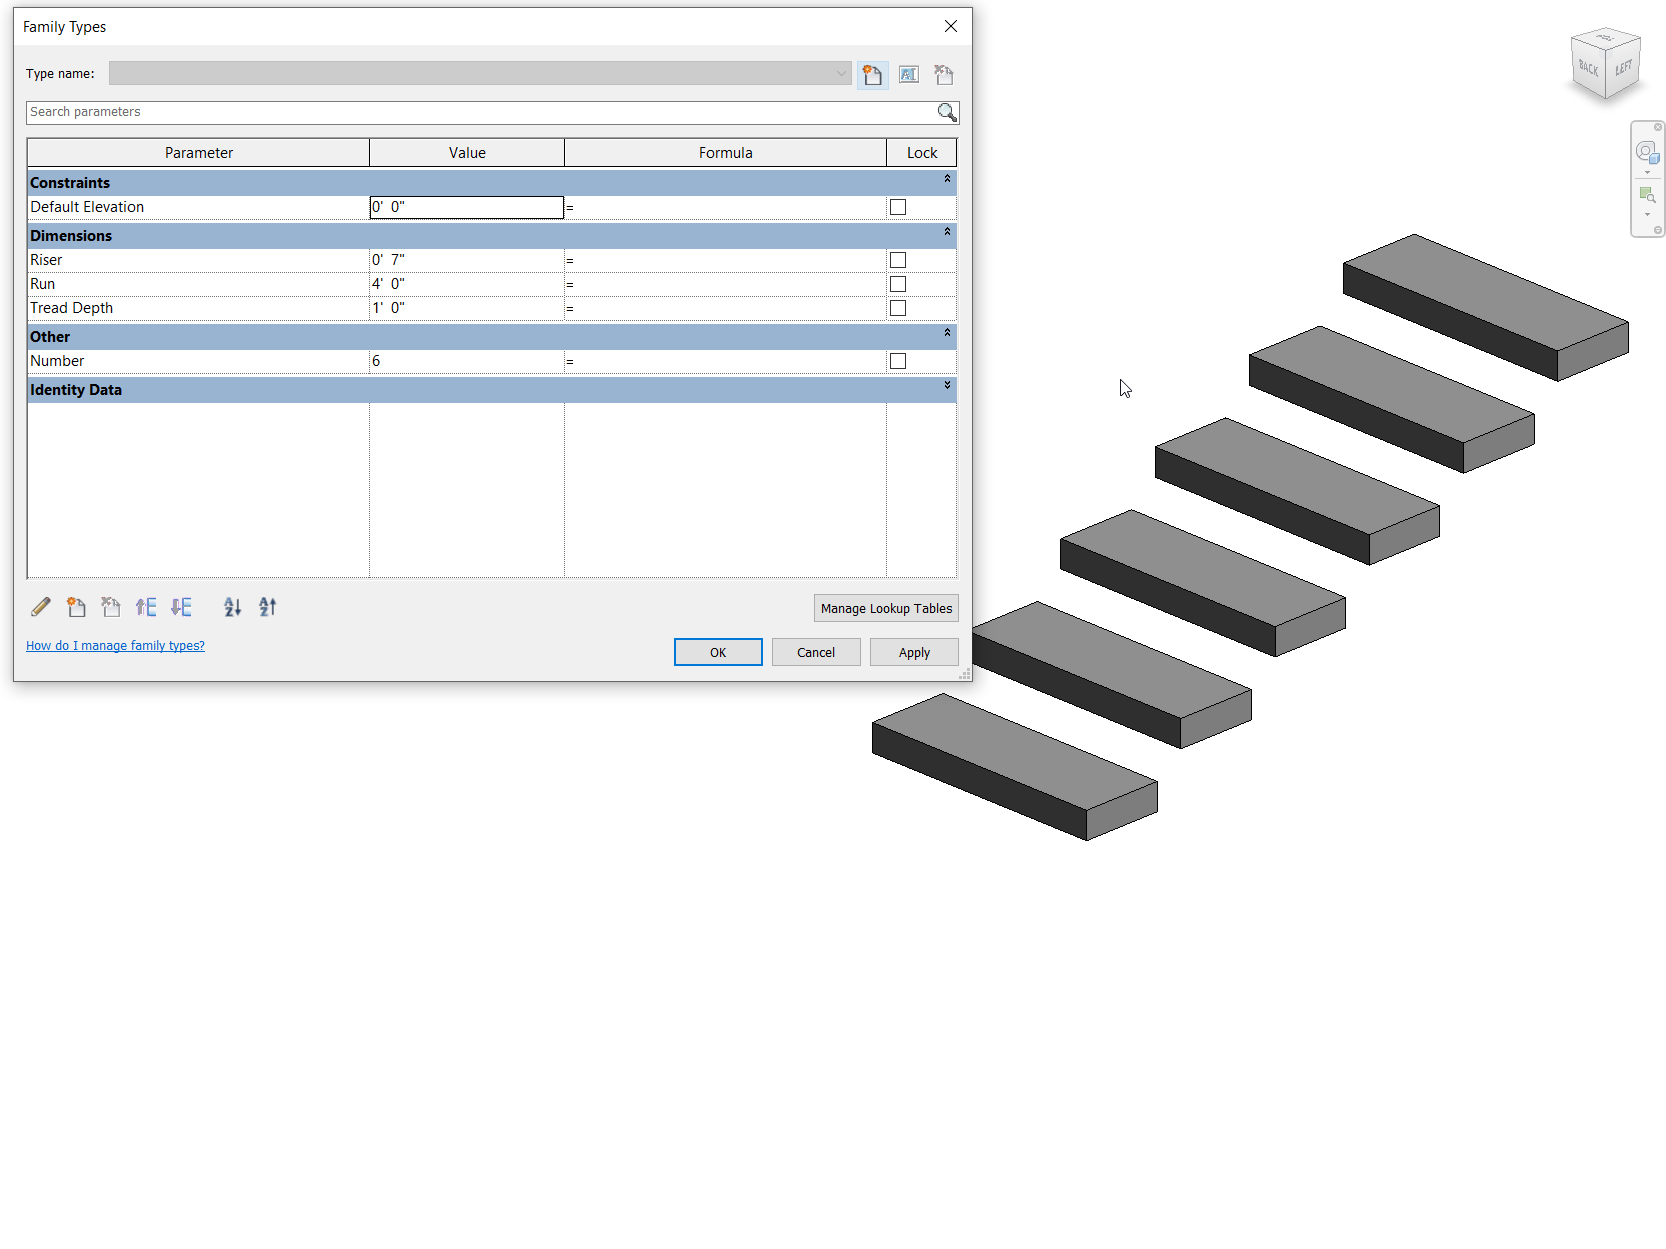The width and height of the screenshot is (1666, 1249).
Task: Open the How do I manage family types link
Action: click(115, 645)
